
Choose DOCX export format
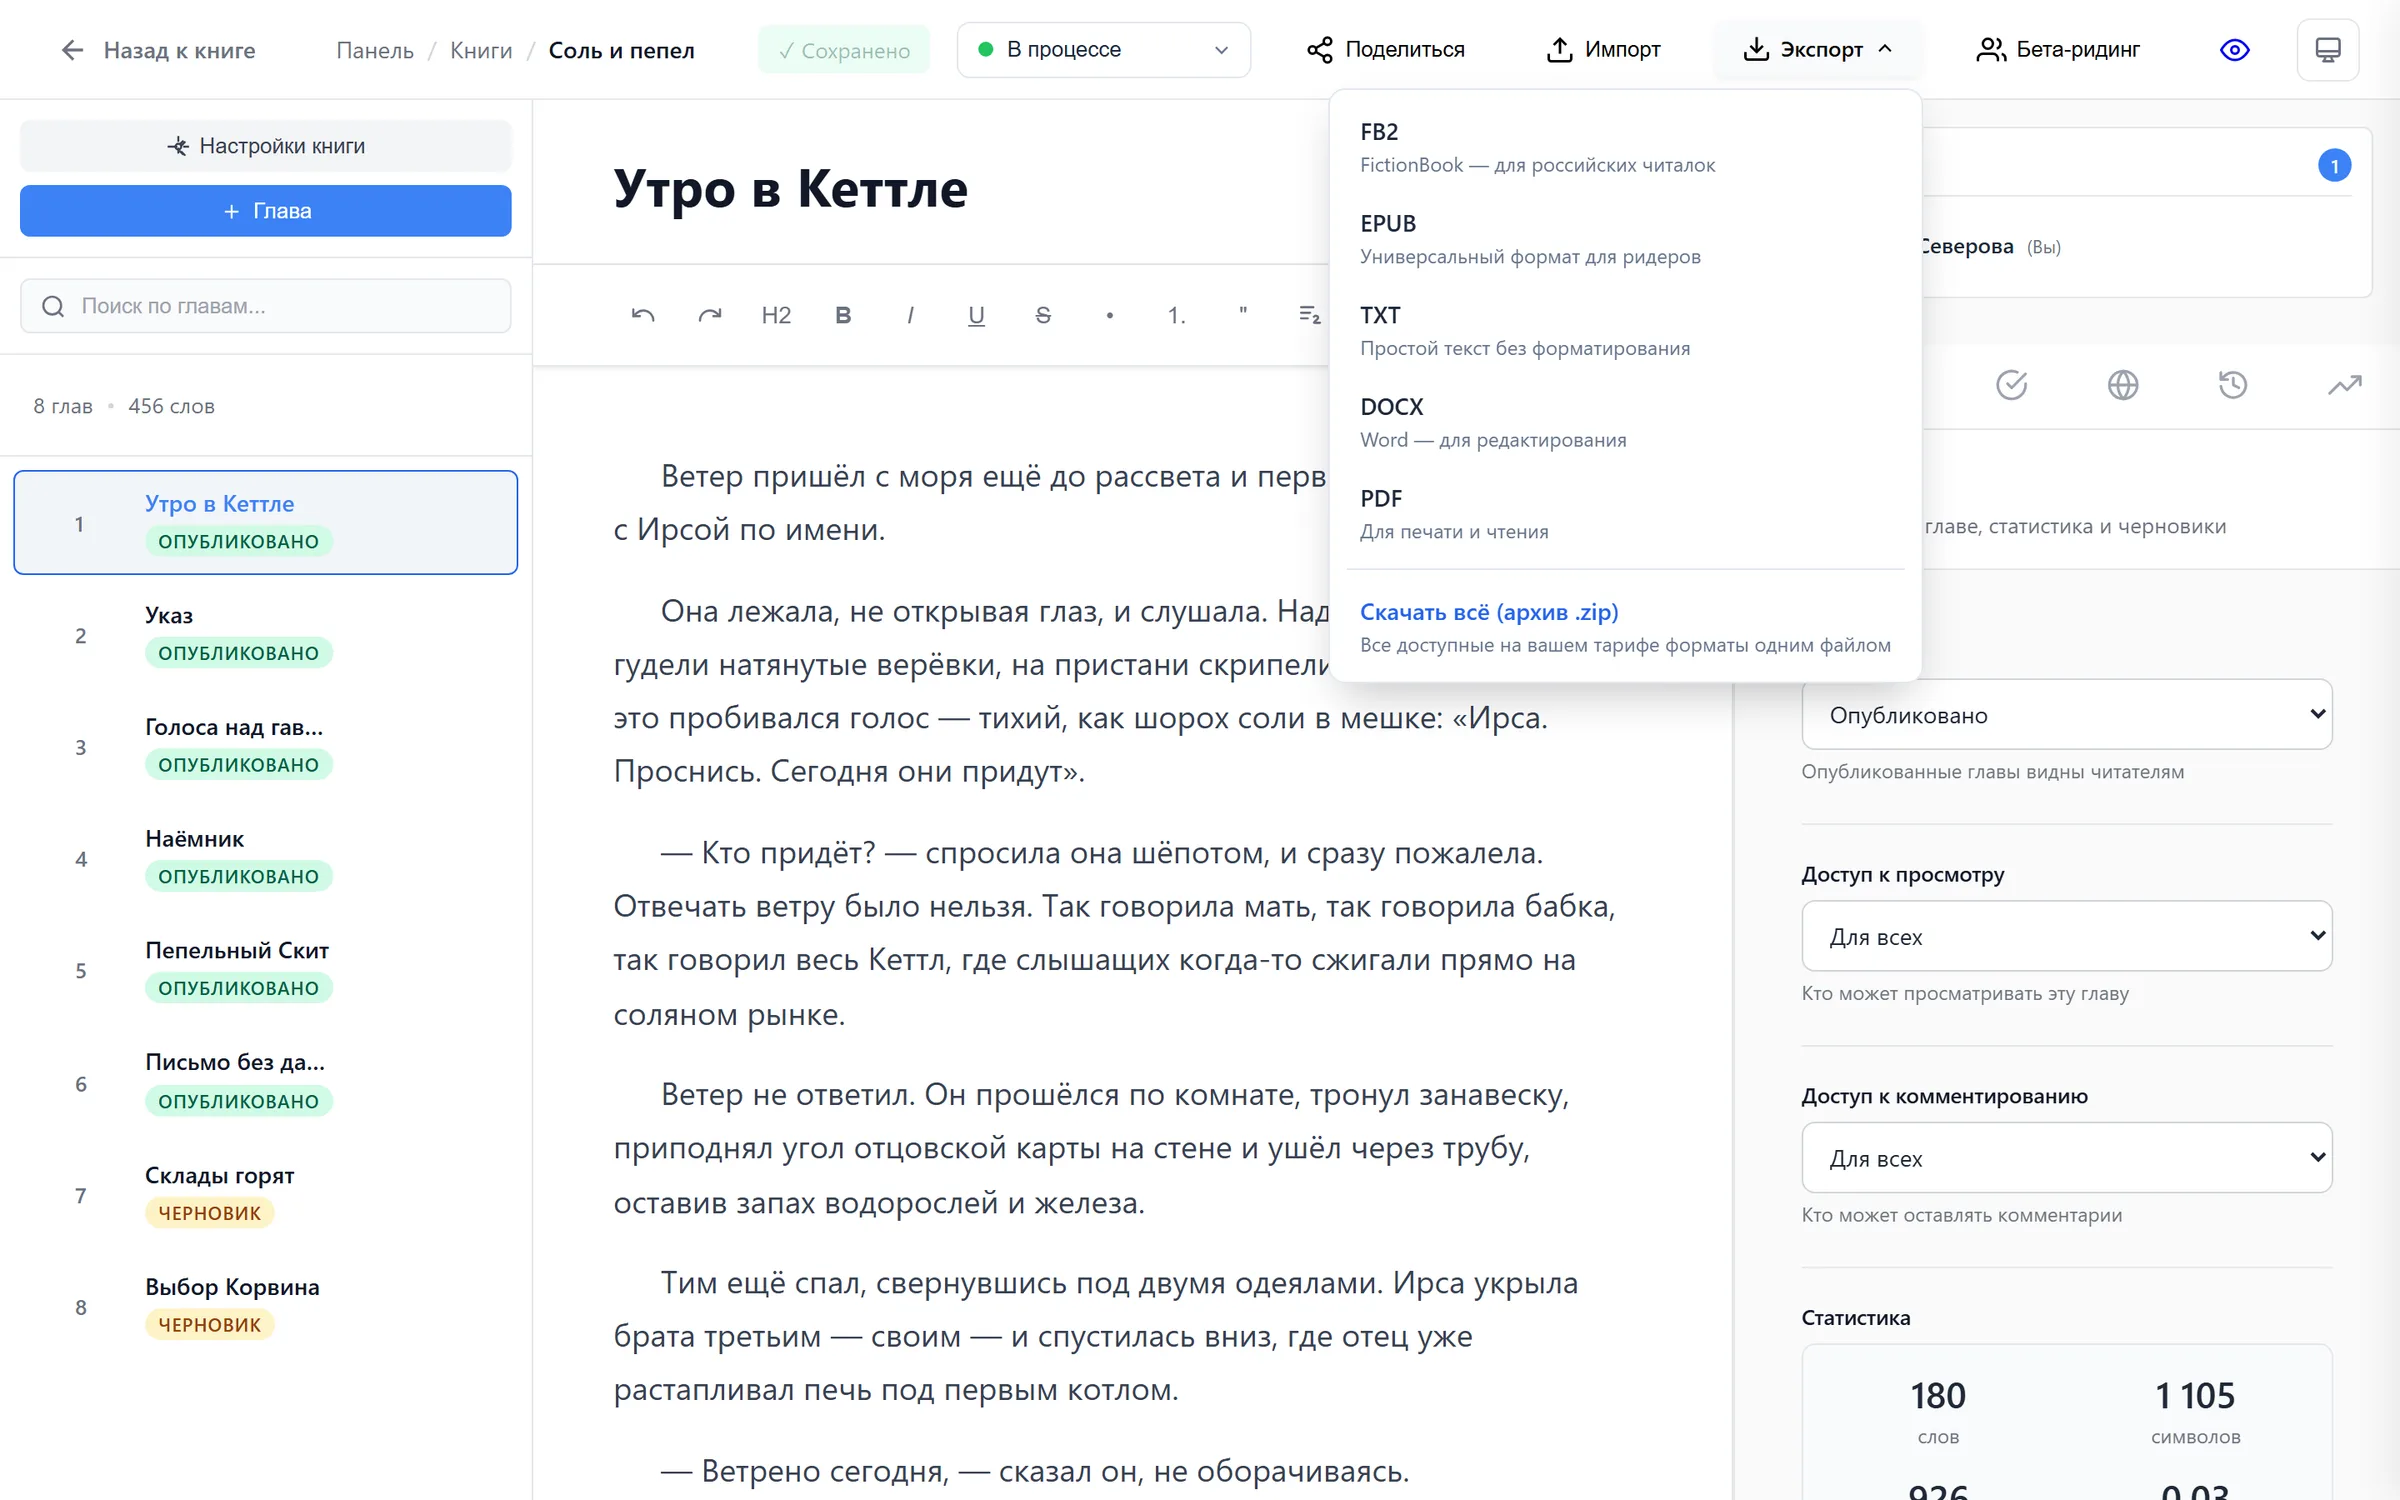[x=1625, y=423]
